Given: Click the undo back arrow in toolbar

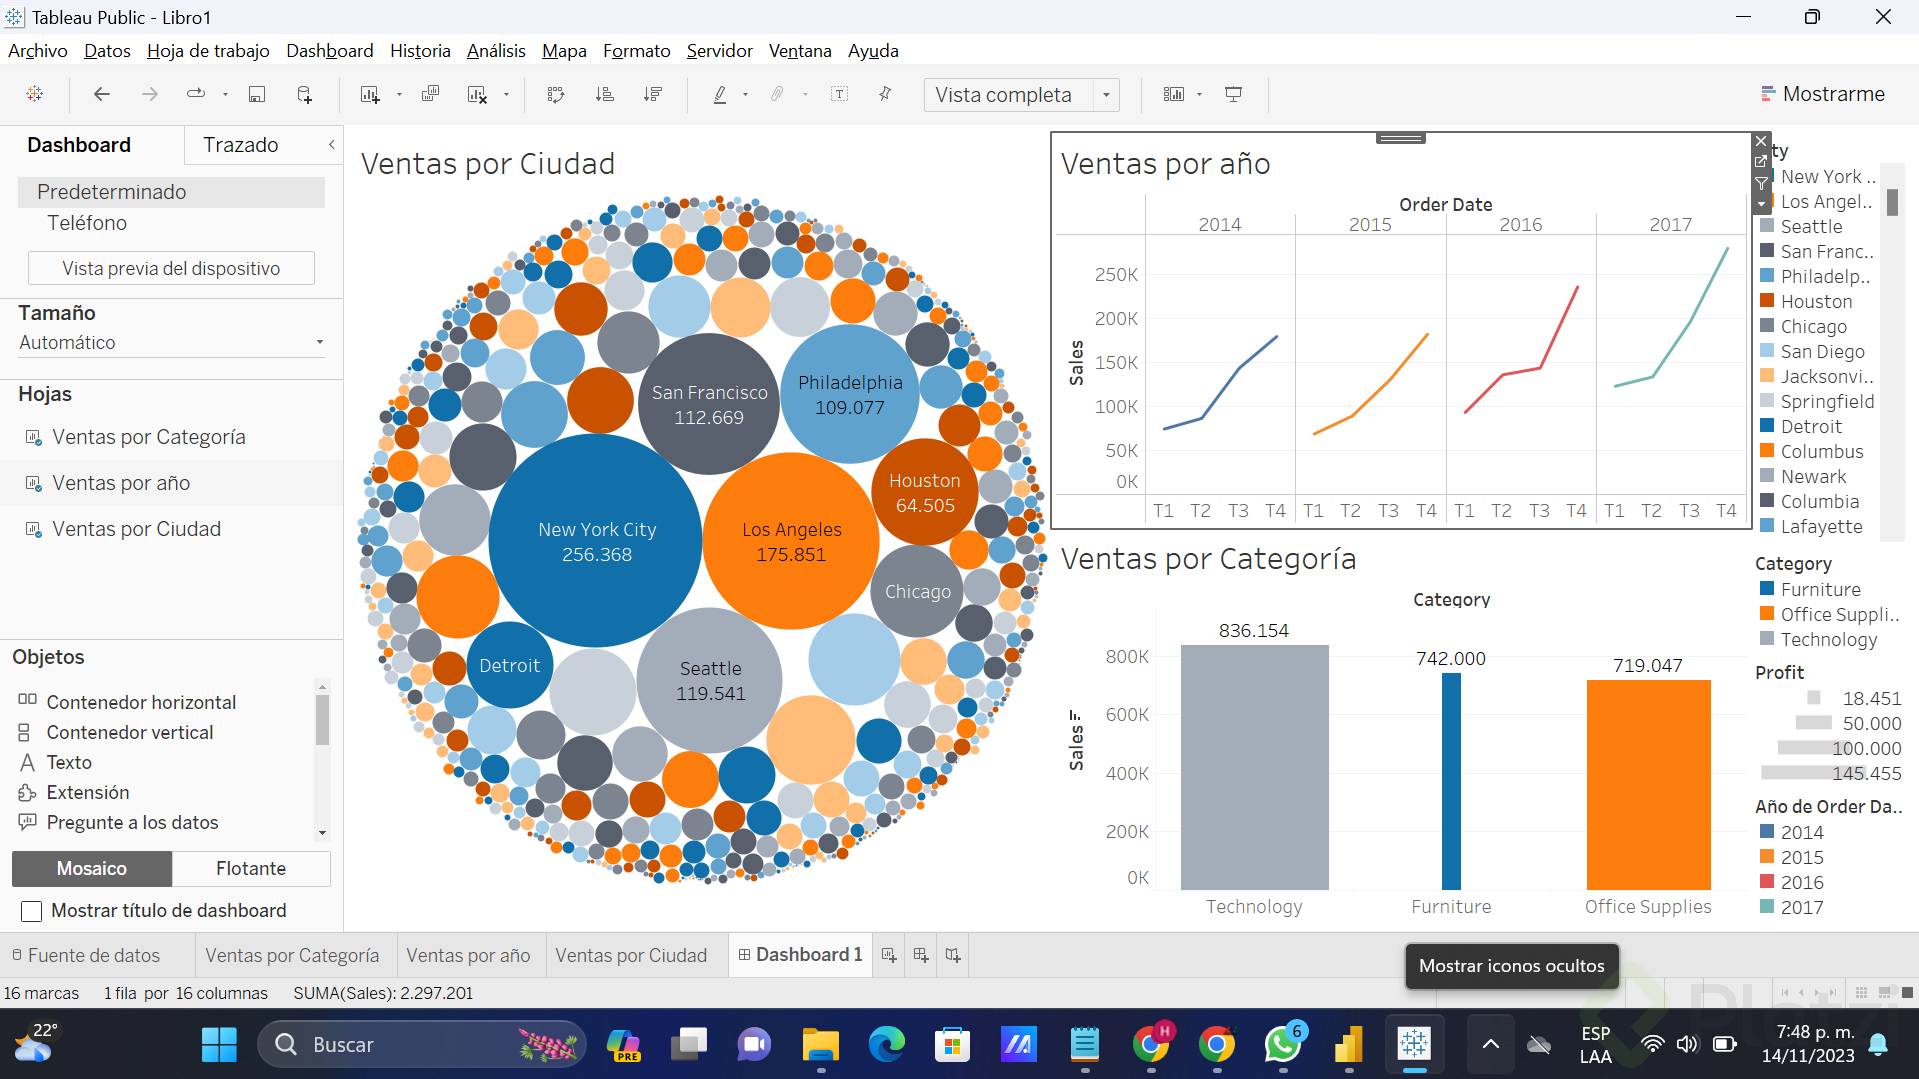Looking at the screenshot, I should point(101,94).
